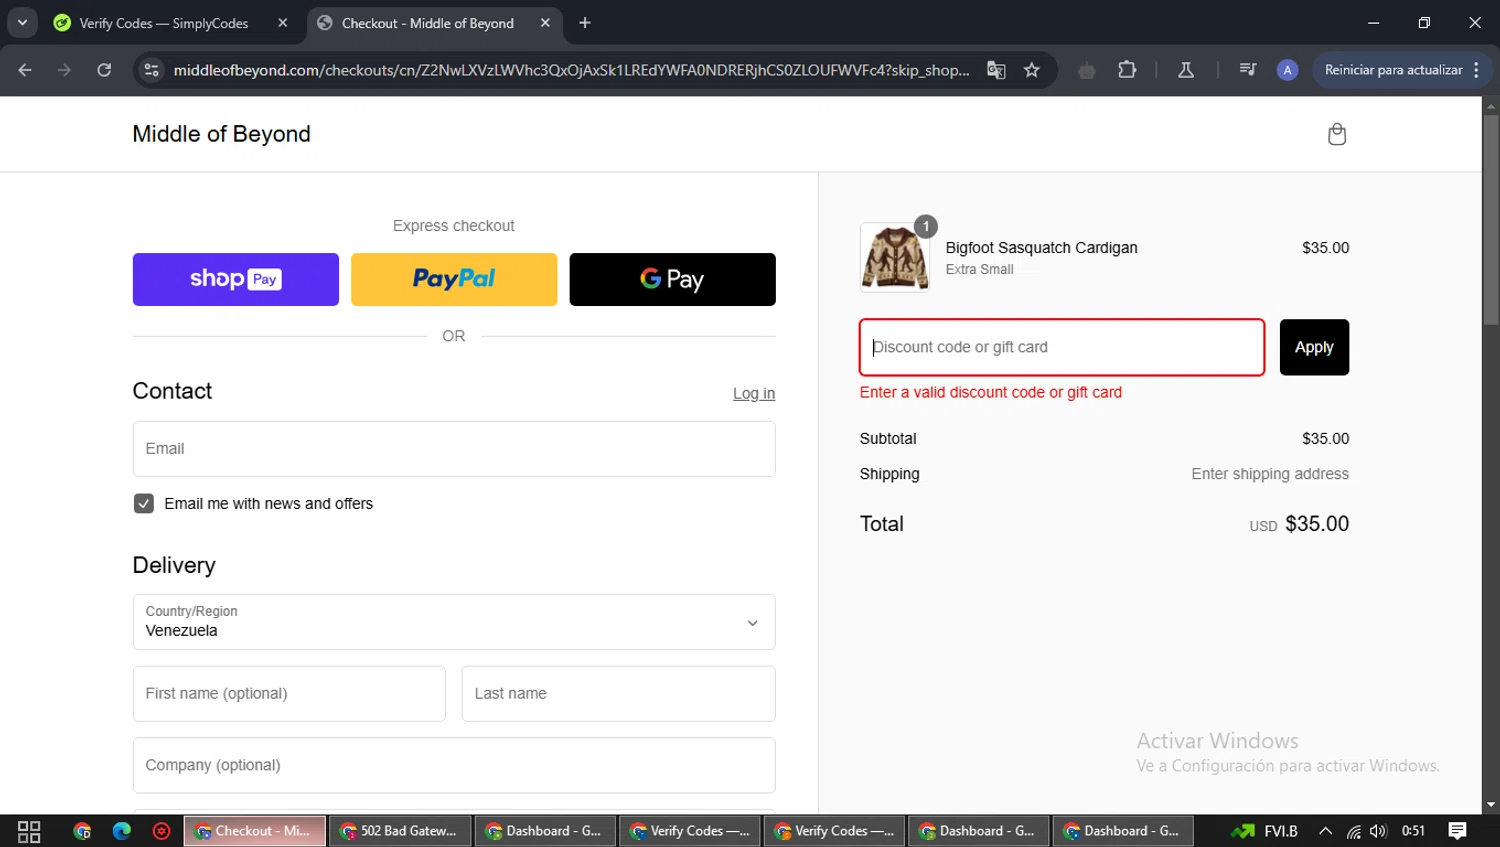The image size is (1500, 847).
Task: Click the browser back arrow
Action: pos(25,70)
